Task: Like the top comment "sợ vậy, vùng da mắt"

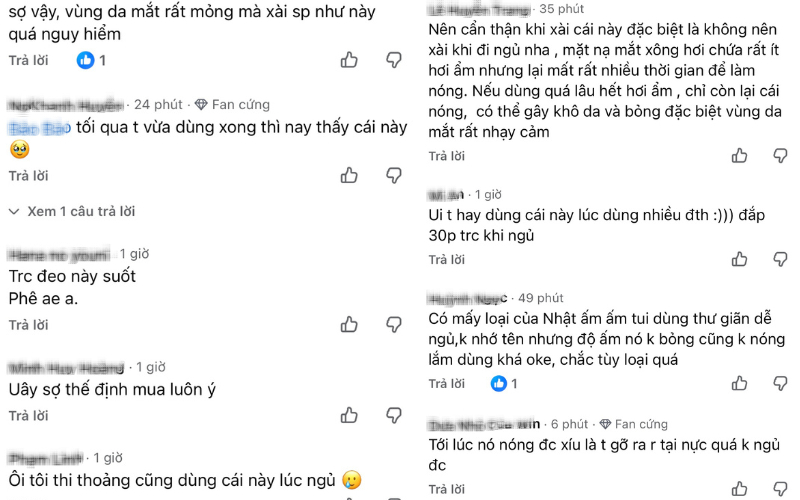Action: coord(349,60)
